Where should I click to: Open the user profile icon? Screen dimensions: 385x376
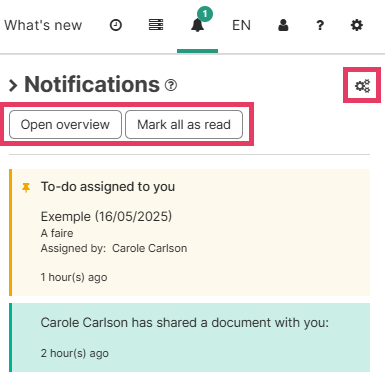pos(283,25)
